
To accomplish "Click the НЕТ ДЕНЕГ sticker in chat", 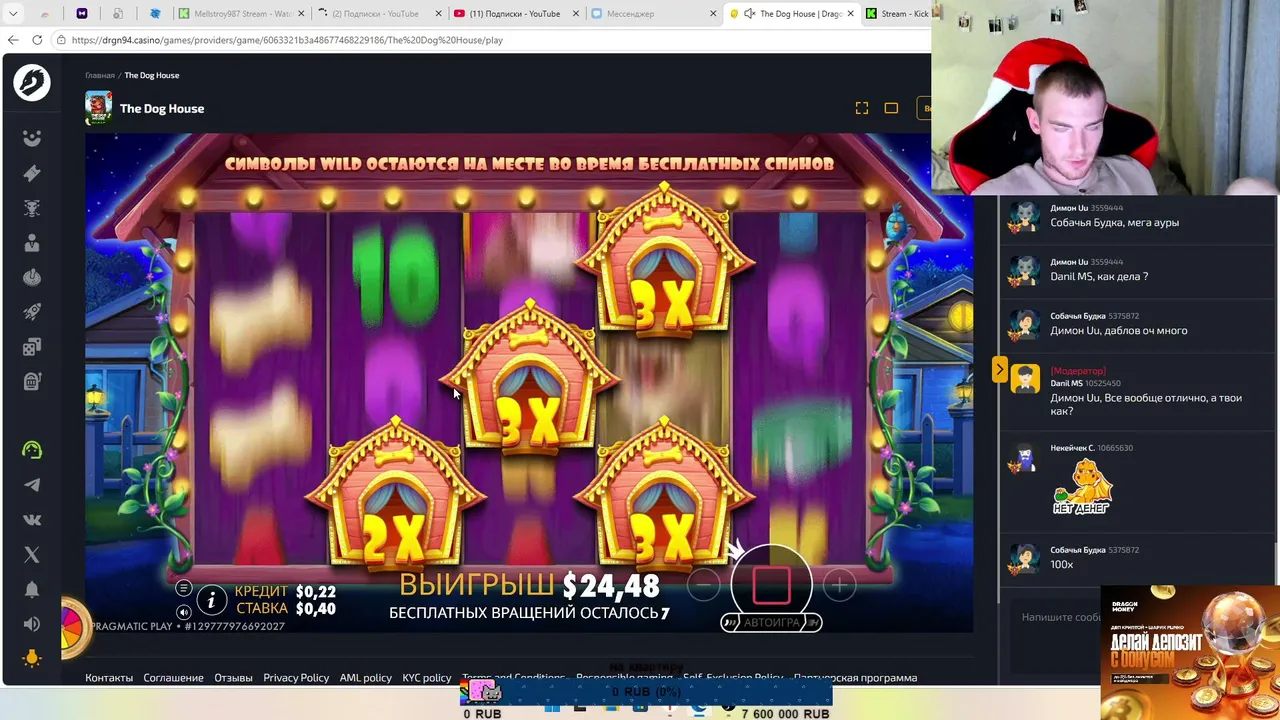I will (1081, 488).
